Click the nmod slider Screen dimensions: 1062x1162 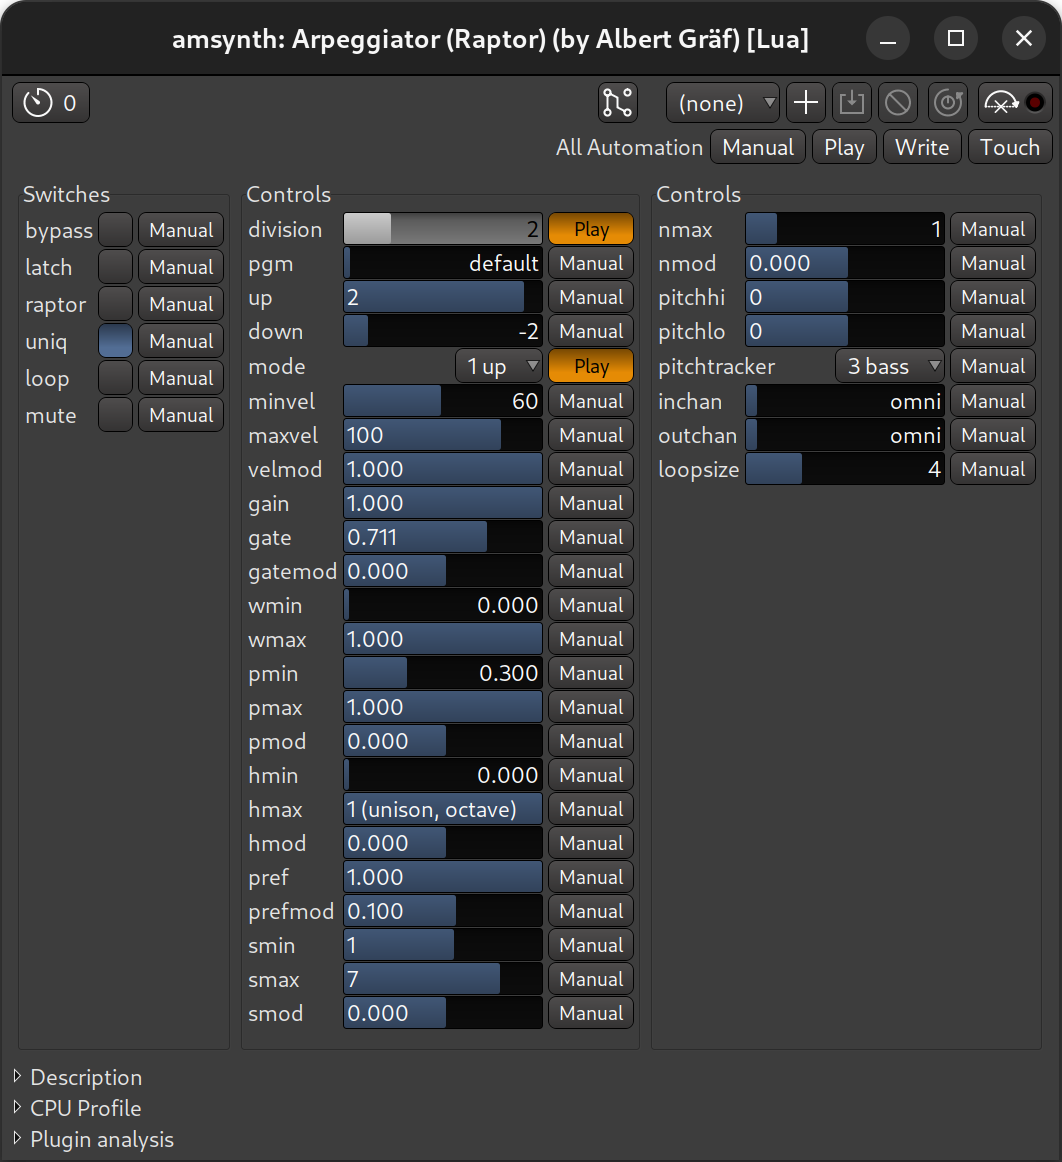click(x=845, y=263)
